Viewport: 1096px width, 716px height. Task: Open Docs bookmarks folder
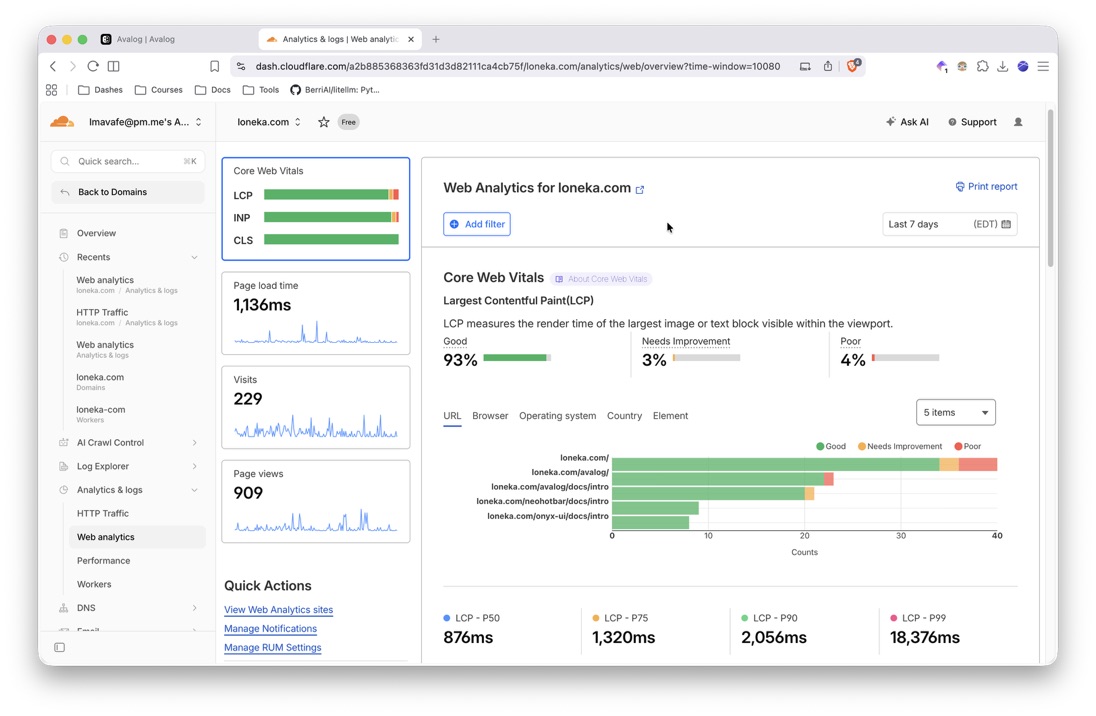[212, 90]
